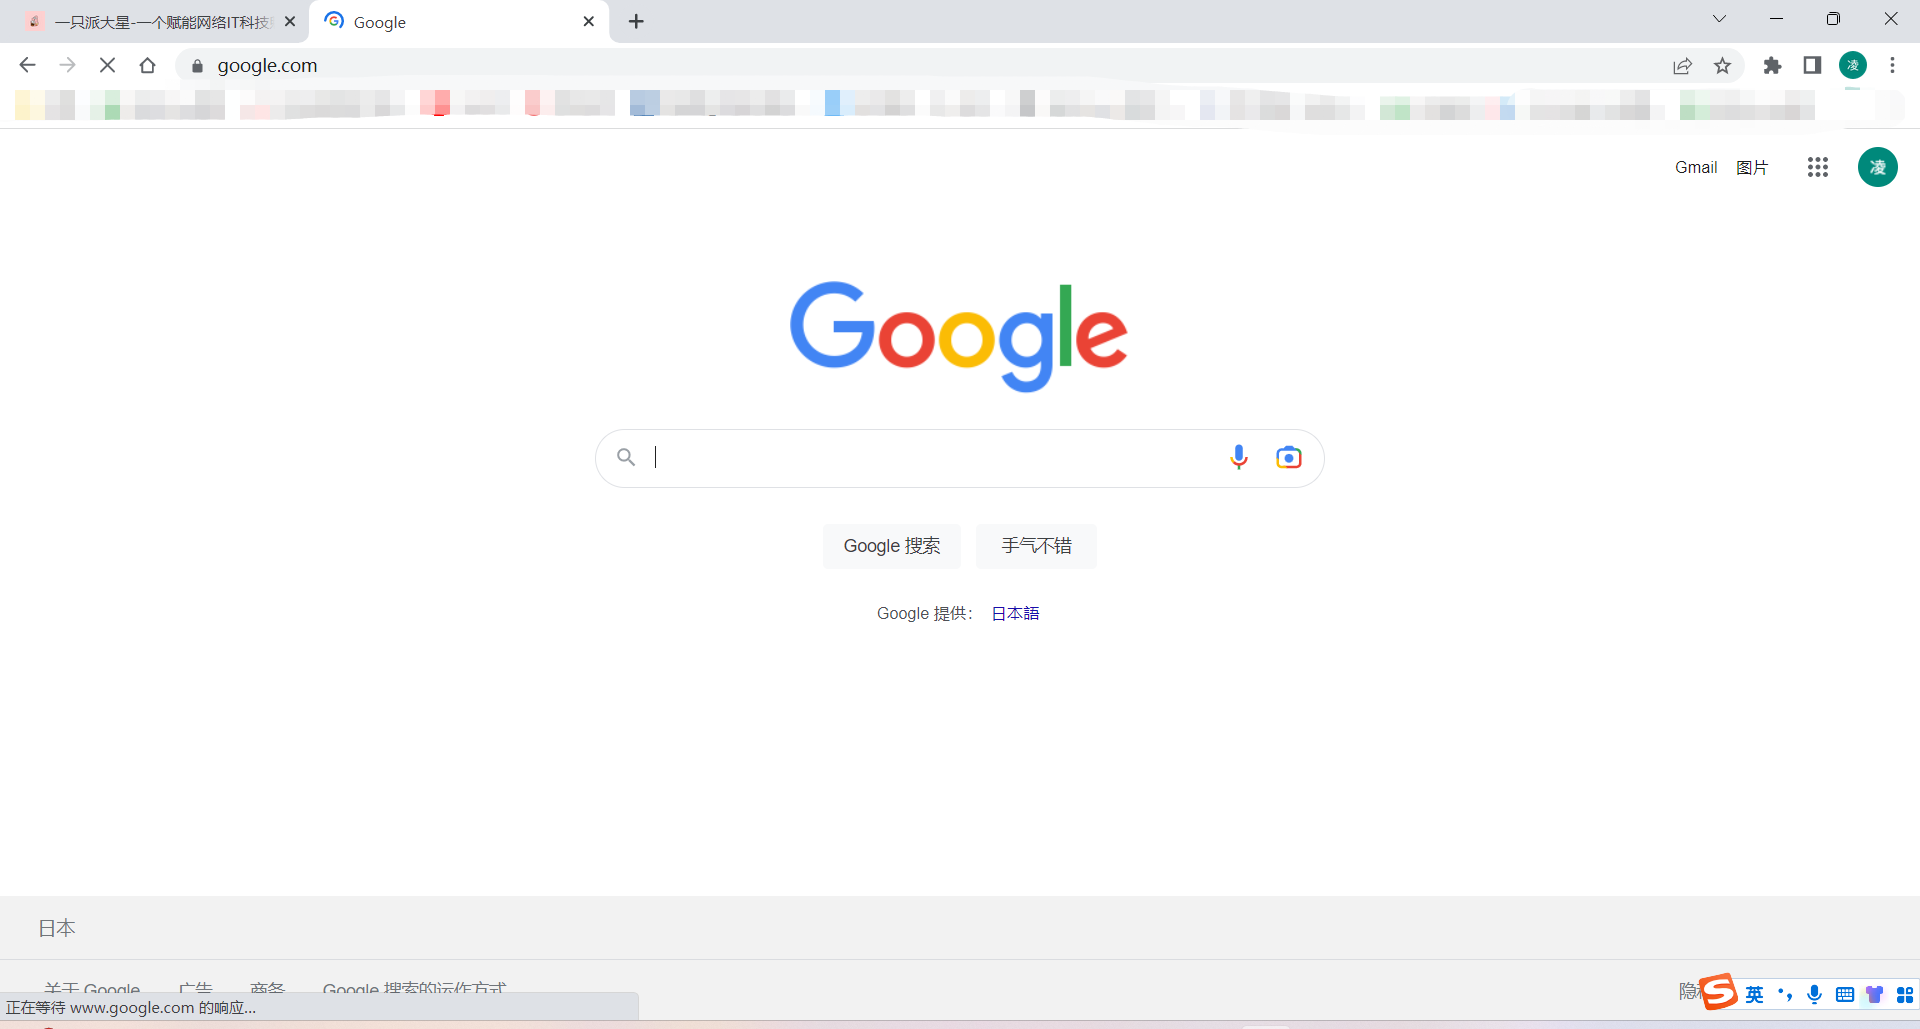Open Sogou skin shirt icon
This screenshot has width=1920, height=1029.
(x=1875, y=995)
